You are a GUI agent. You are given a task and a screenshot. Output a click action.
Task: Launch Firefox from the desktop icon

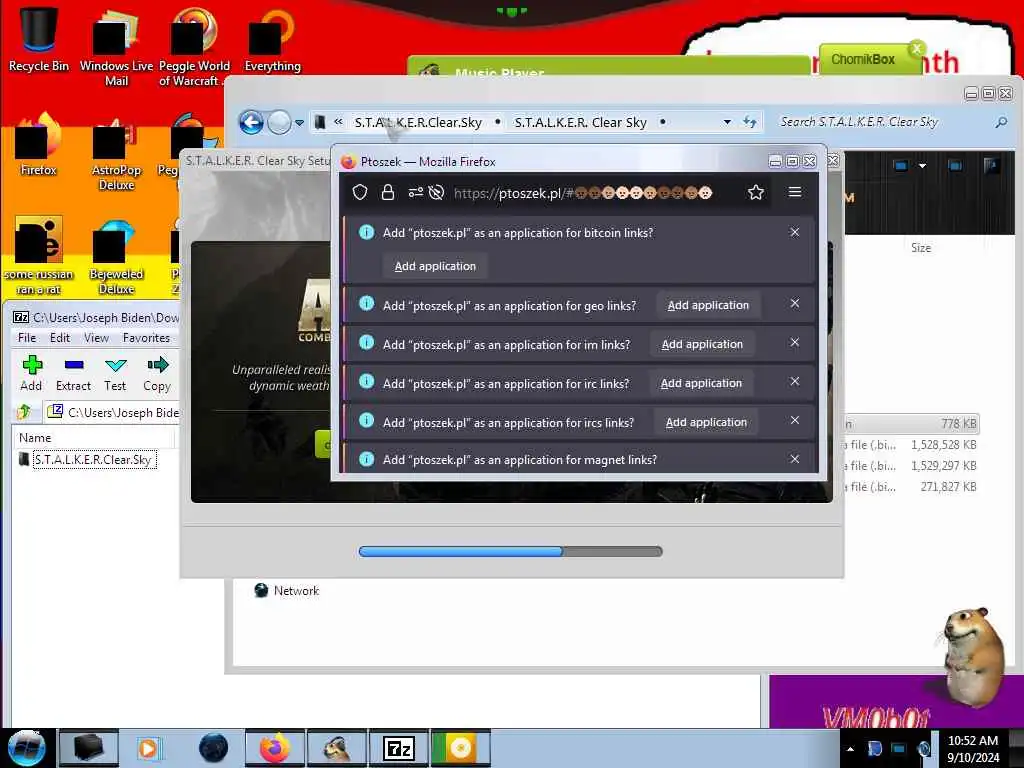(x=38, y=145)
